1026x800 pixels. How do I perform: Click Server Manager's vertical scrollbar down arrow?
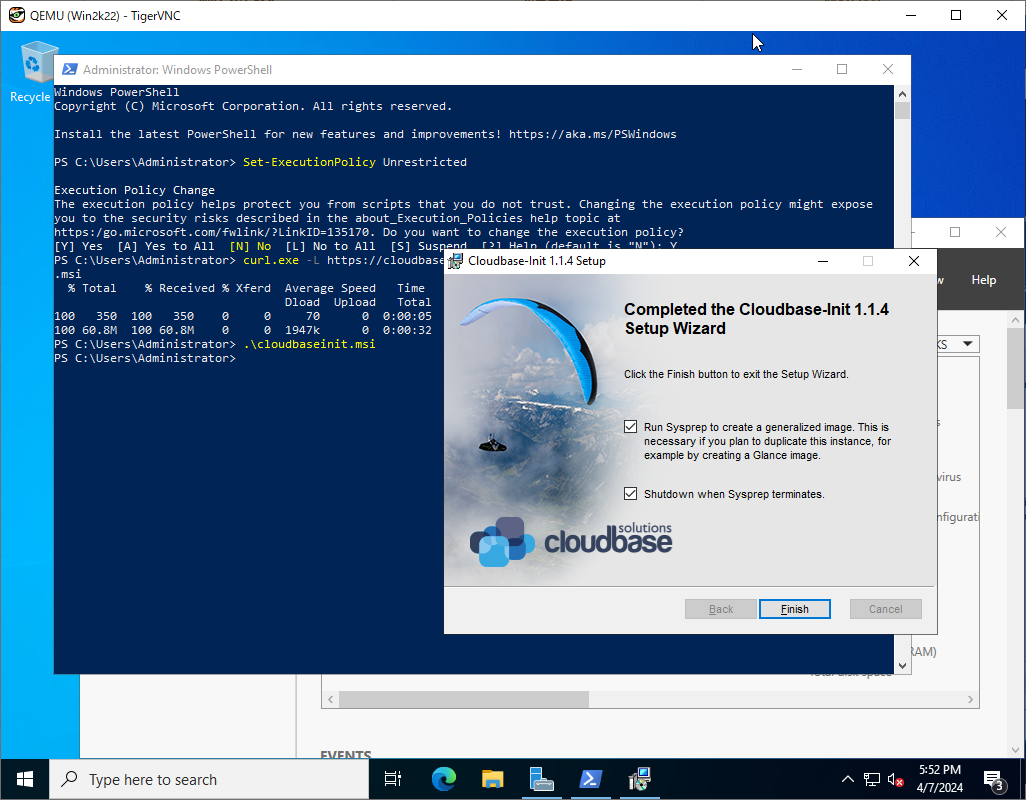[x=1016, y=750]
